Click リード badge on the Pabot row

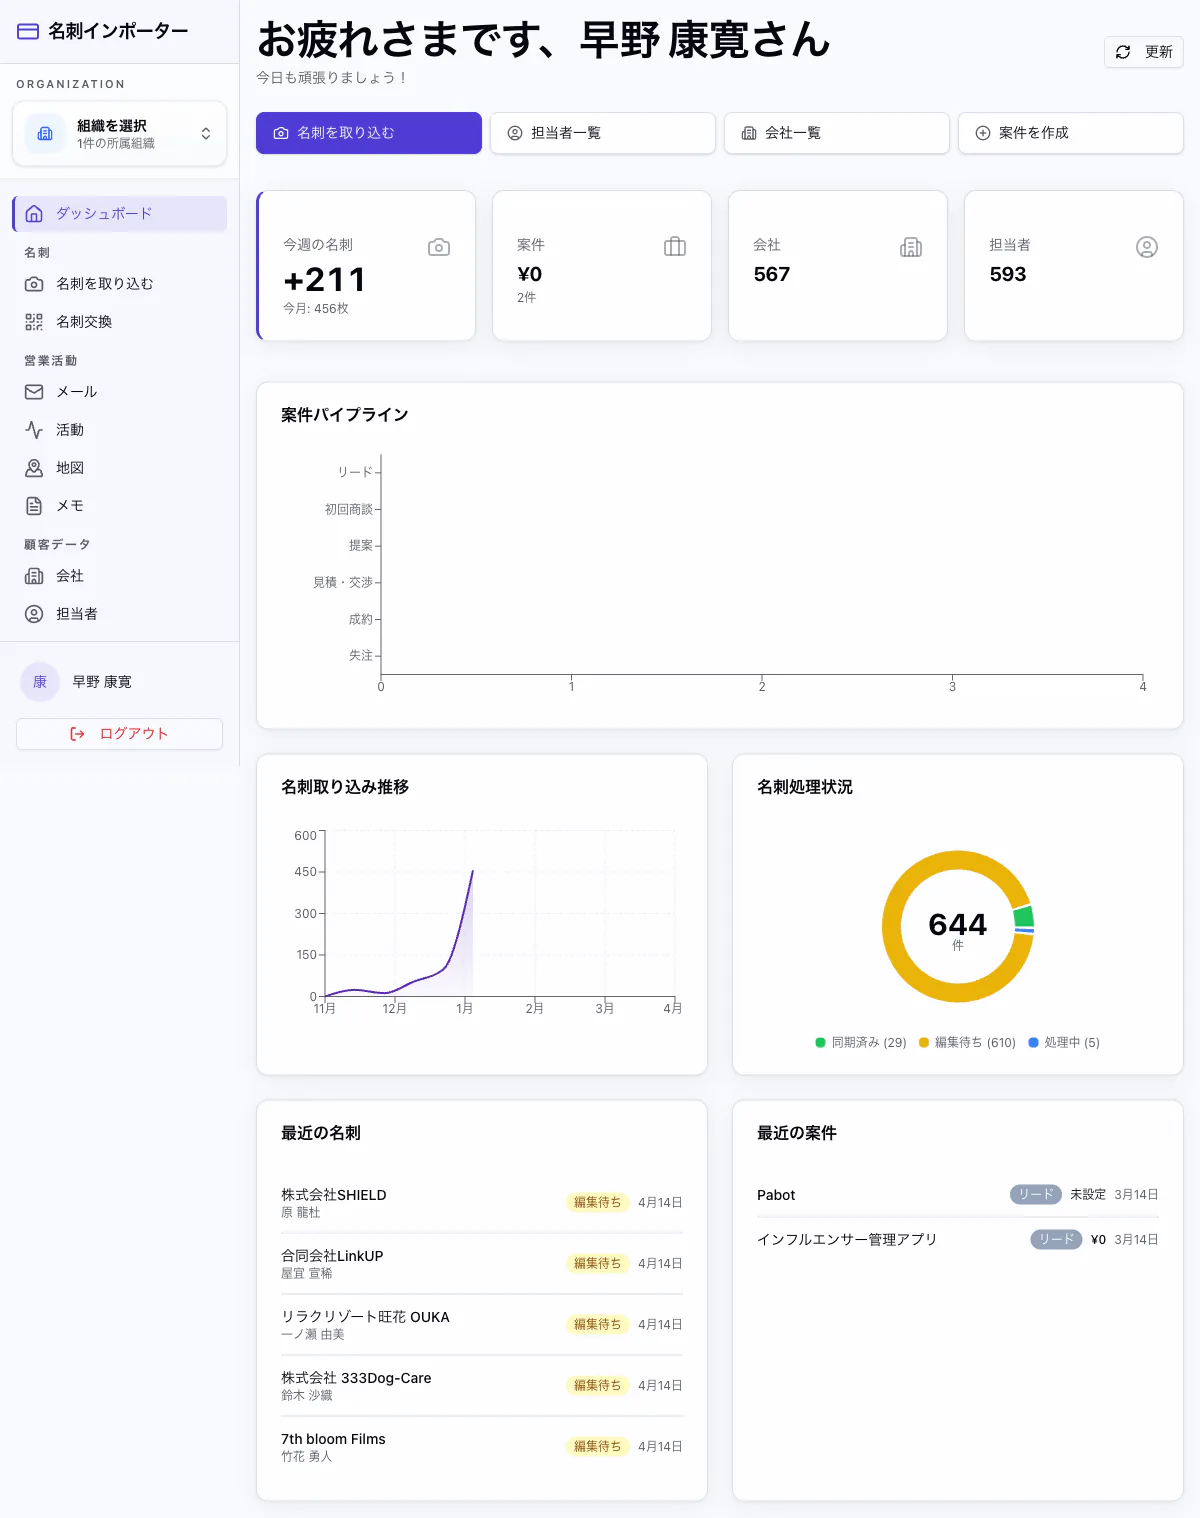[x=1036, y=1195]
